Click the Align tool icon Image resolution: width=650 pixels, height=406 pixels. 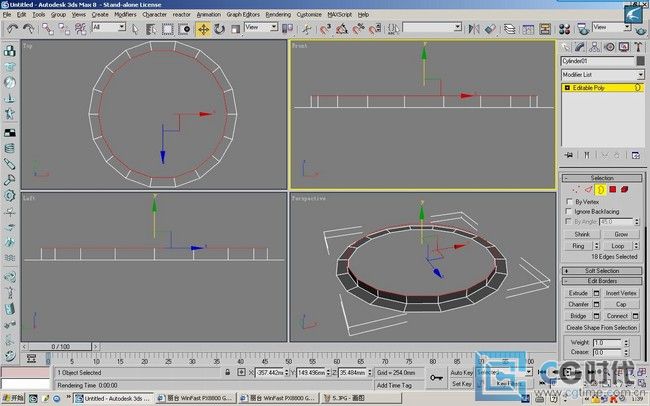click(490, 29)
